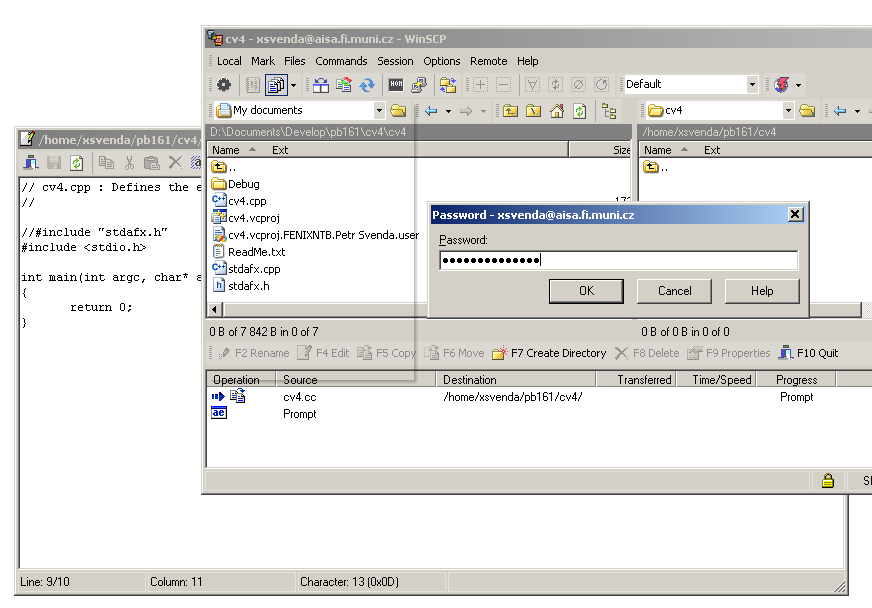Click OK in the Password dialog

(586, 291)
